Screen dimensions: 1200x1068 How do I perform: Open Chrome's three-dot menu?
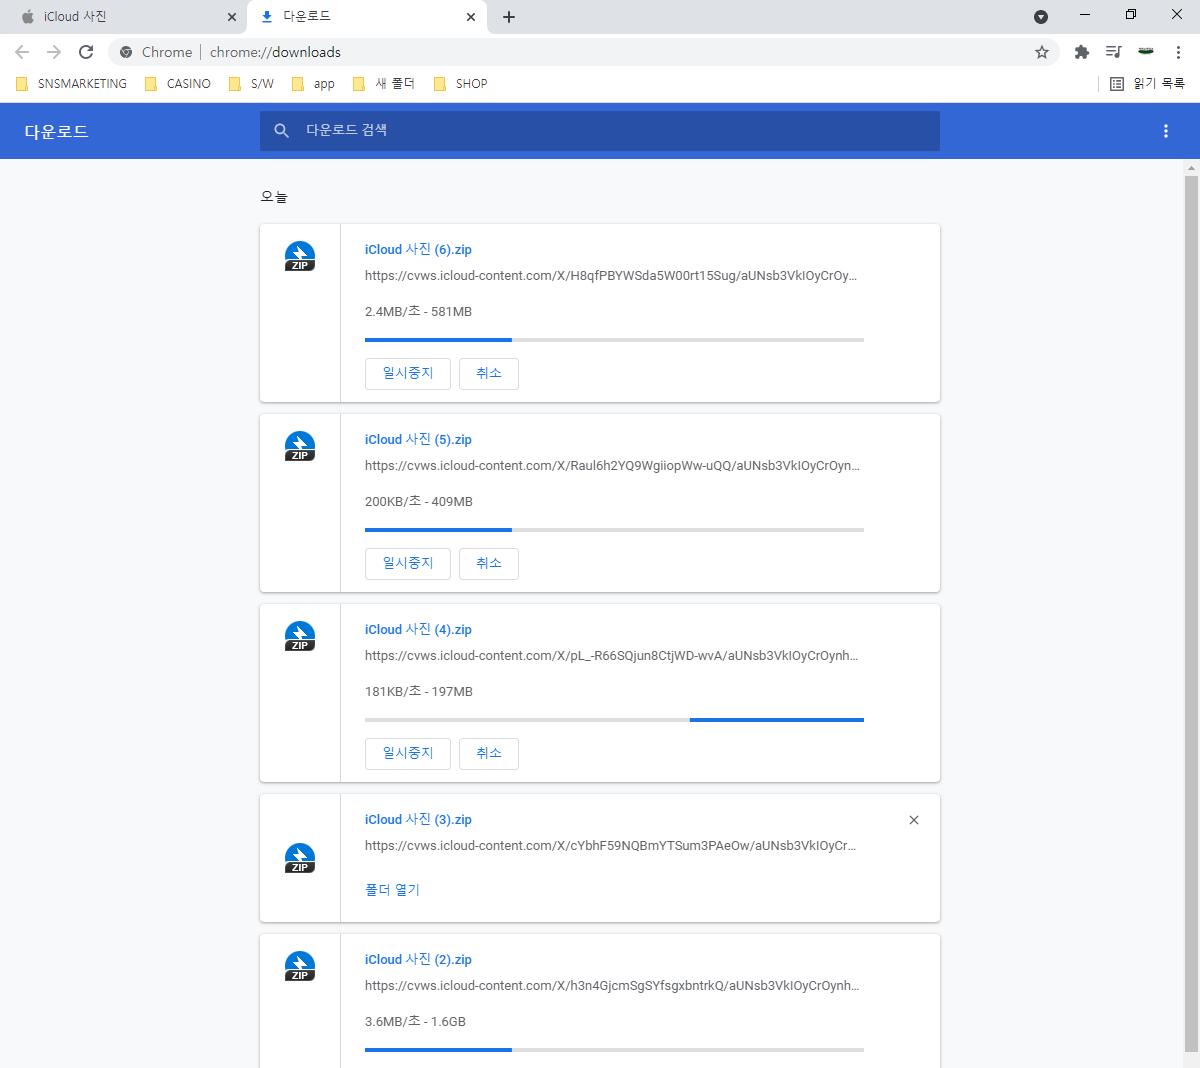coord(1178,52)
